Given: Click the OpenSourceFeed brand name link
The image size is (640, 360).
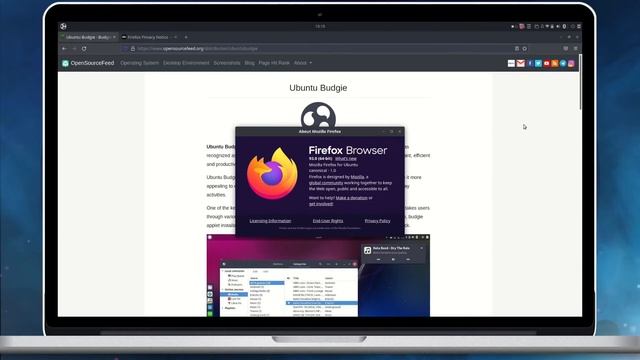Looking at the screenshot, I should click(92, 63).
